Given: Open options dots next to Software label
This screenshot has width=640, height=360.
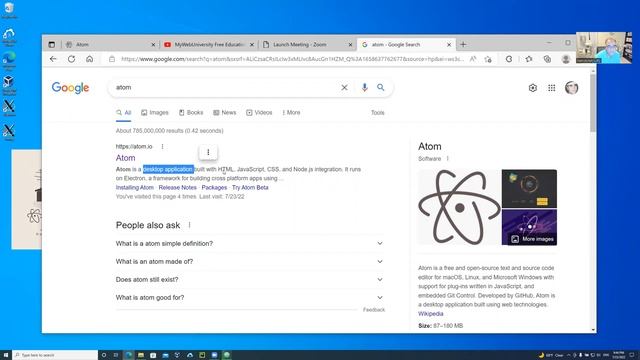Looking at the screenshot, I should point(447,159).
